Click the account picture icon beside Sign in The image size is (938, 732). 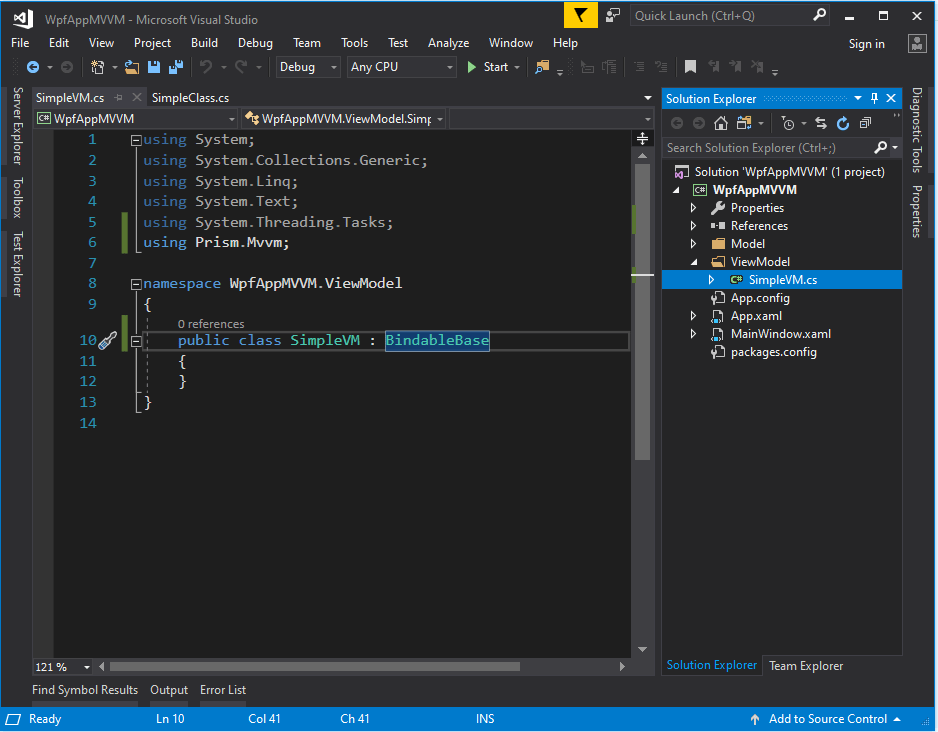916,43
